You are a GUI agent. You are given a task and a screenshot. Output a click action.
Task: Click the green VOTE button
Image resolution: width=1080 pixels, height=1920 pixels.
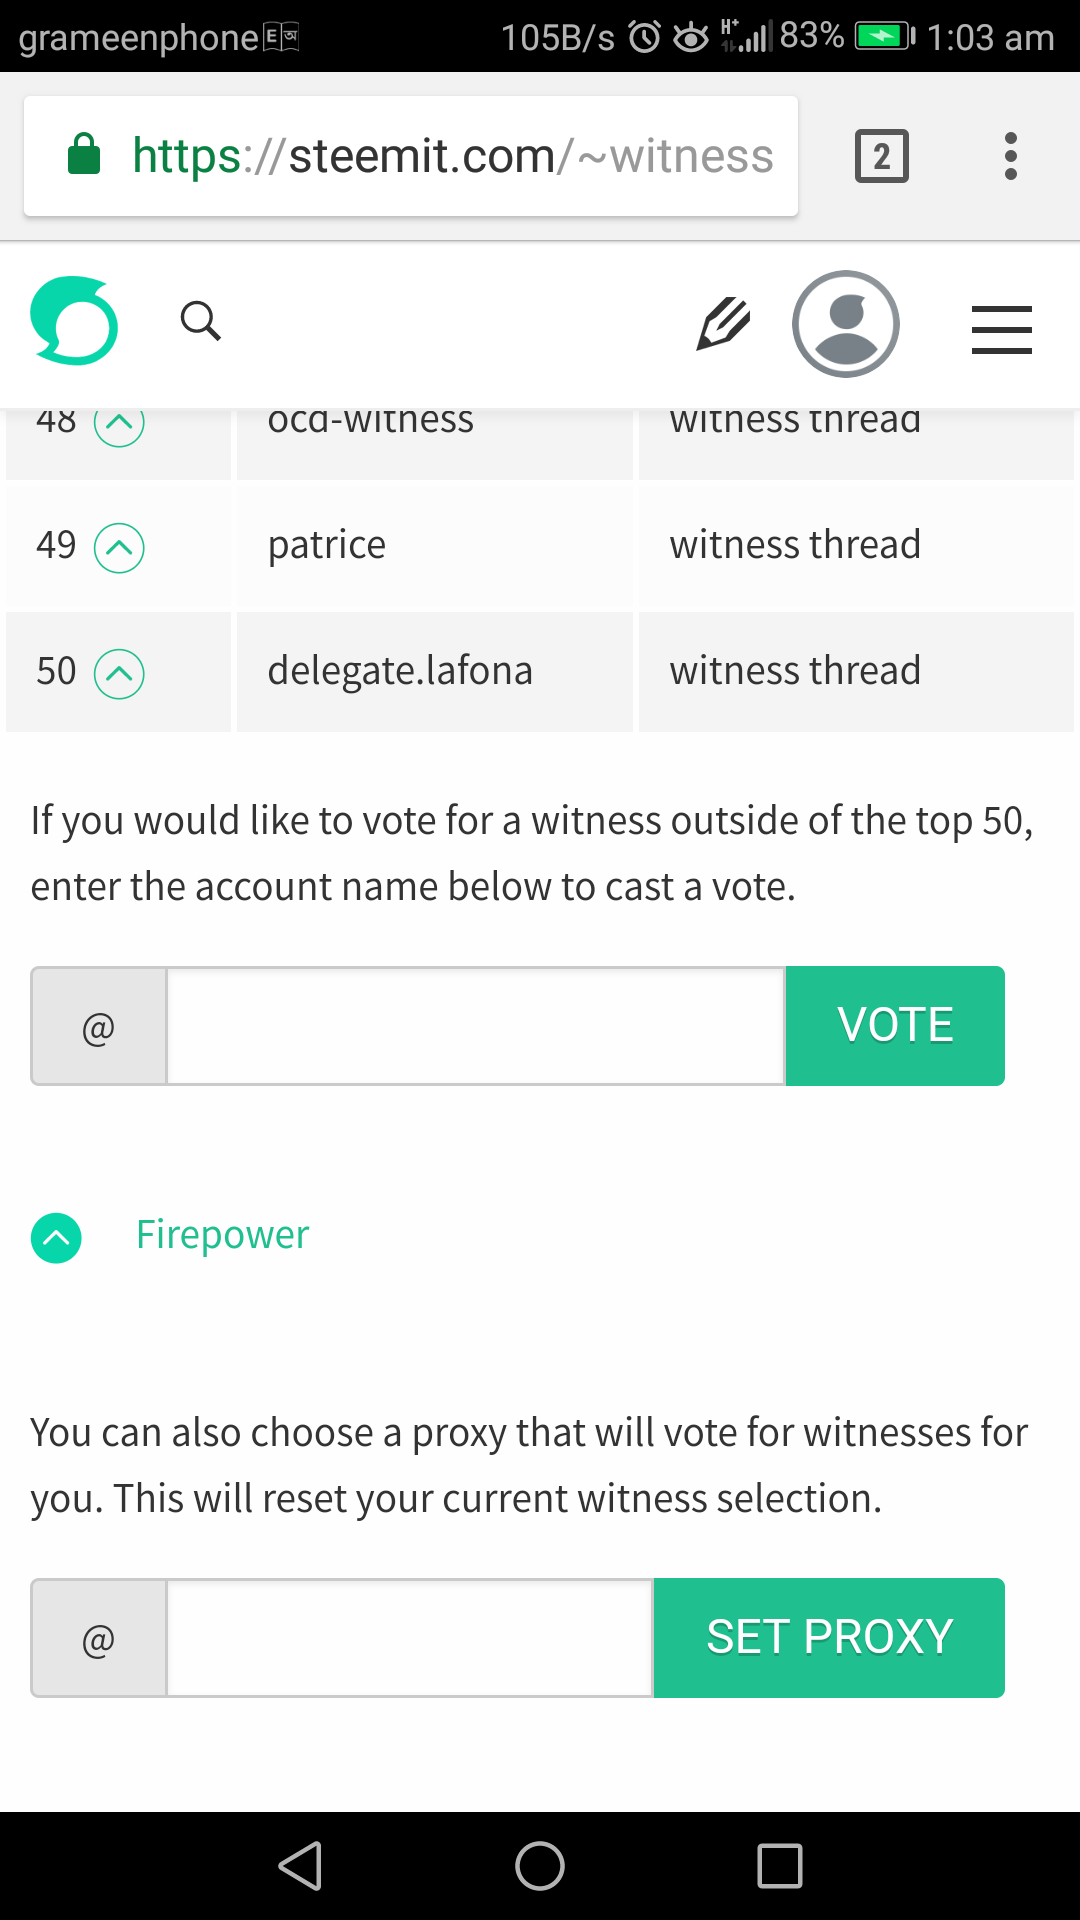tap(895, 1026)
